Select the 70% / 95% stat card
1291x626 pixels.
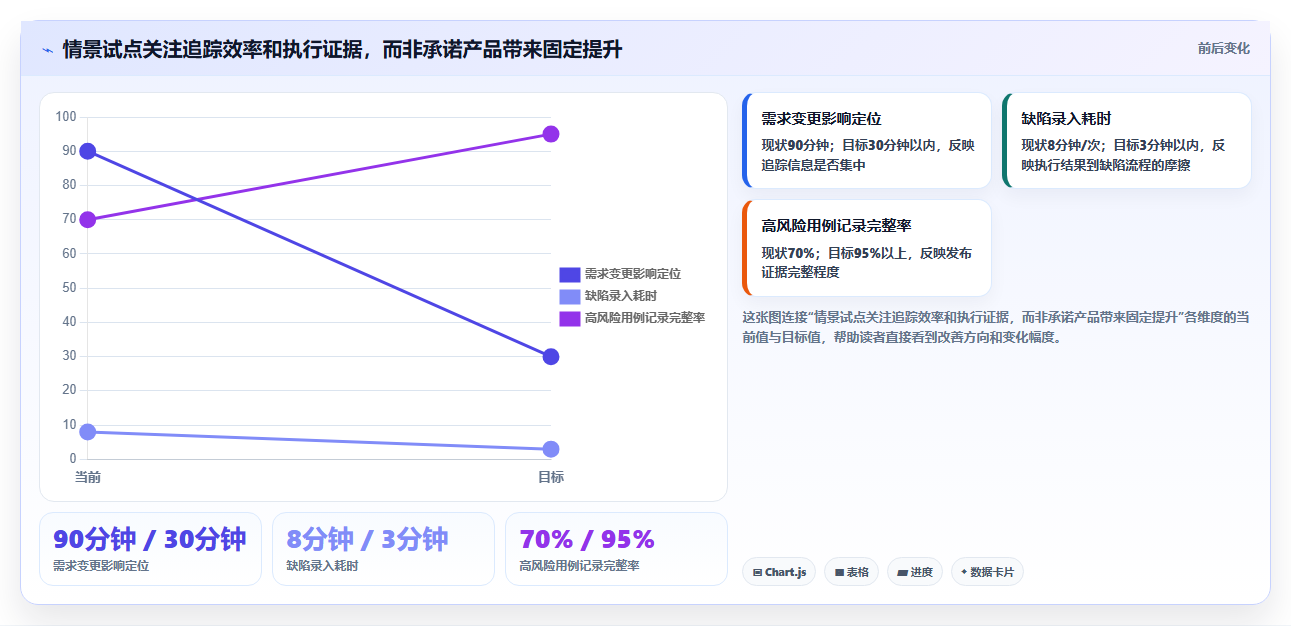tap(616, 549)
